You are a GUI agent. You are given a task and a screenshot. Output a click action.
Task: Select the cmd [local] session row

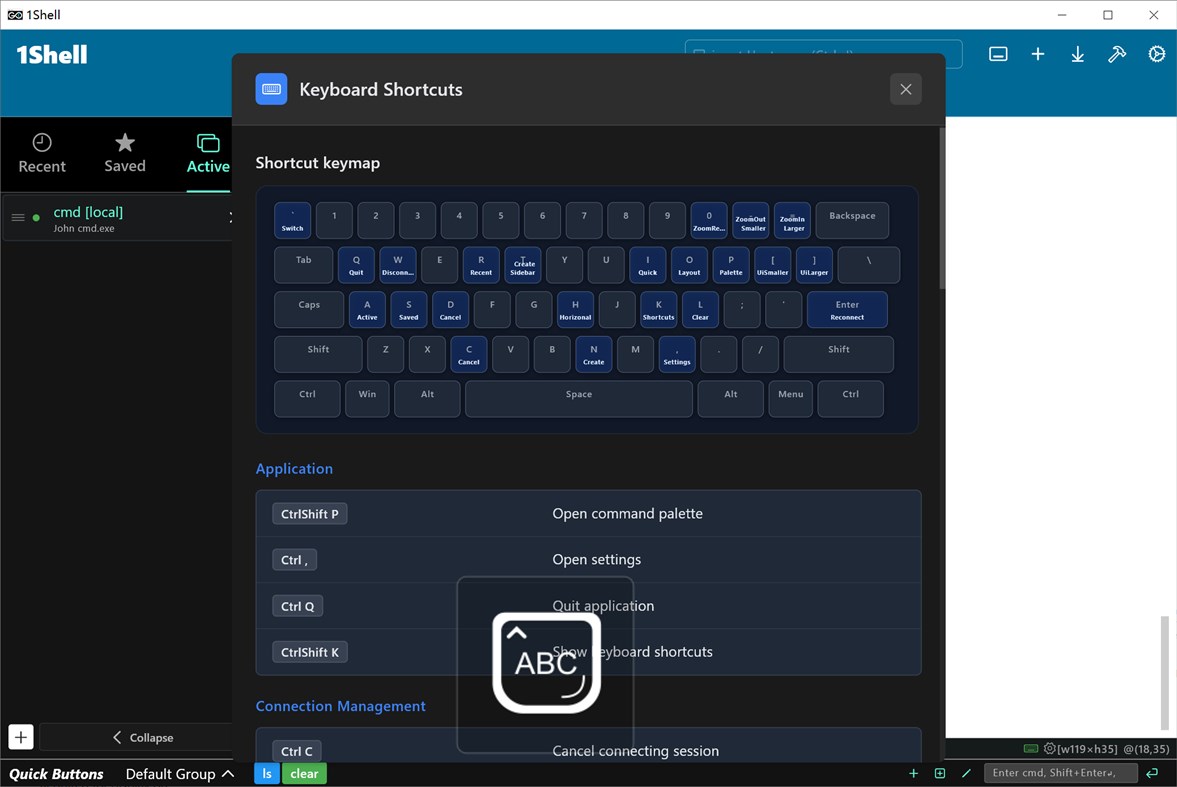pos(119,219)
